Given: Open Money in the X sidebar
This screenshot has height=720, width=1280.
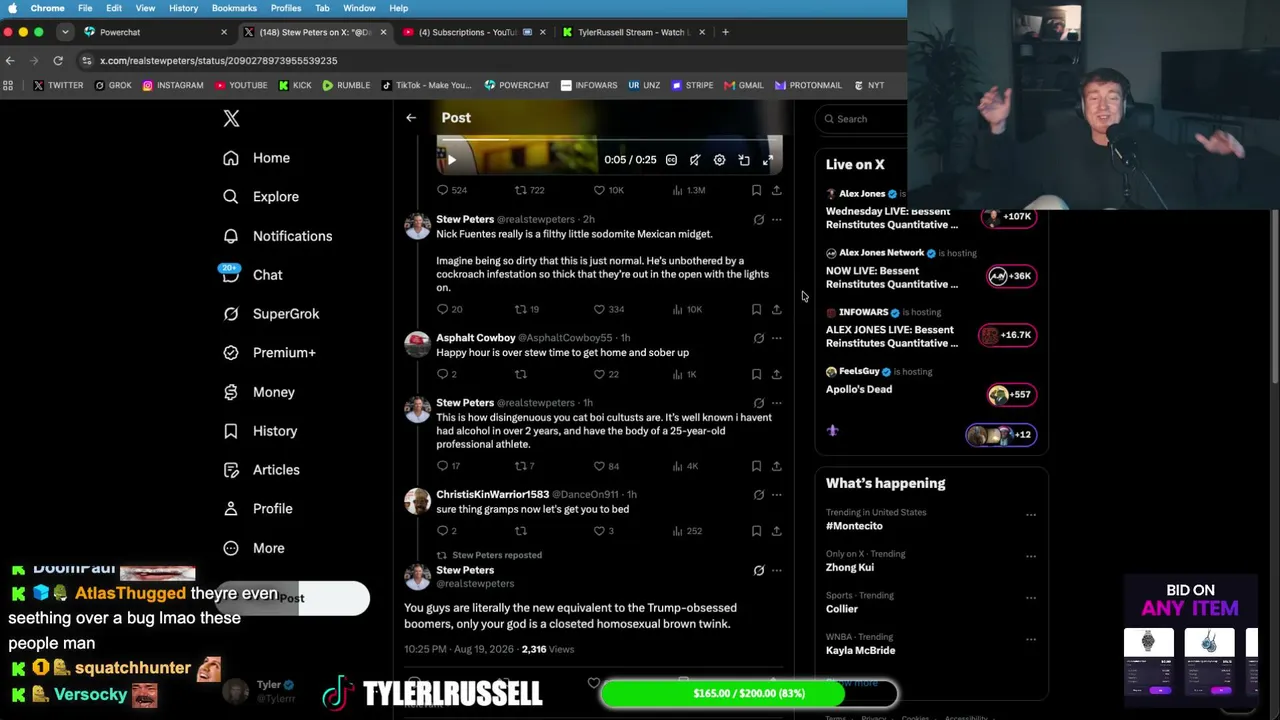Looking at the screenshot, I should point(259,392).
